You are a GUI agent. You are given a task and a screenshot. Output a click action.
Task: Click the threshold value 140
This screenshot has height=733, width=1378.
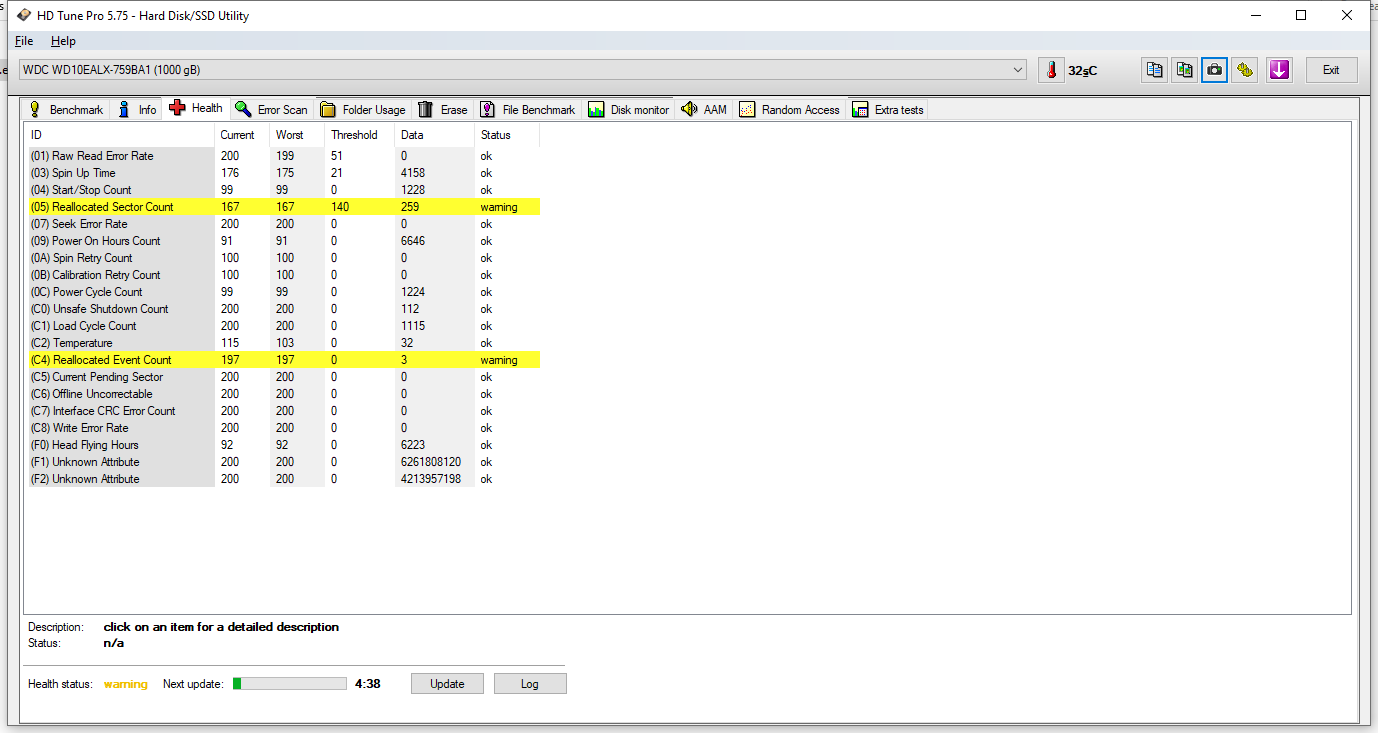click(341, 207)
